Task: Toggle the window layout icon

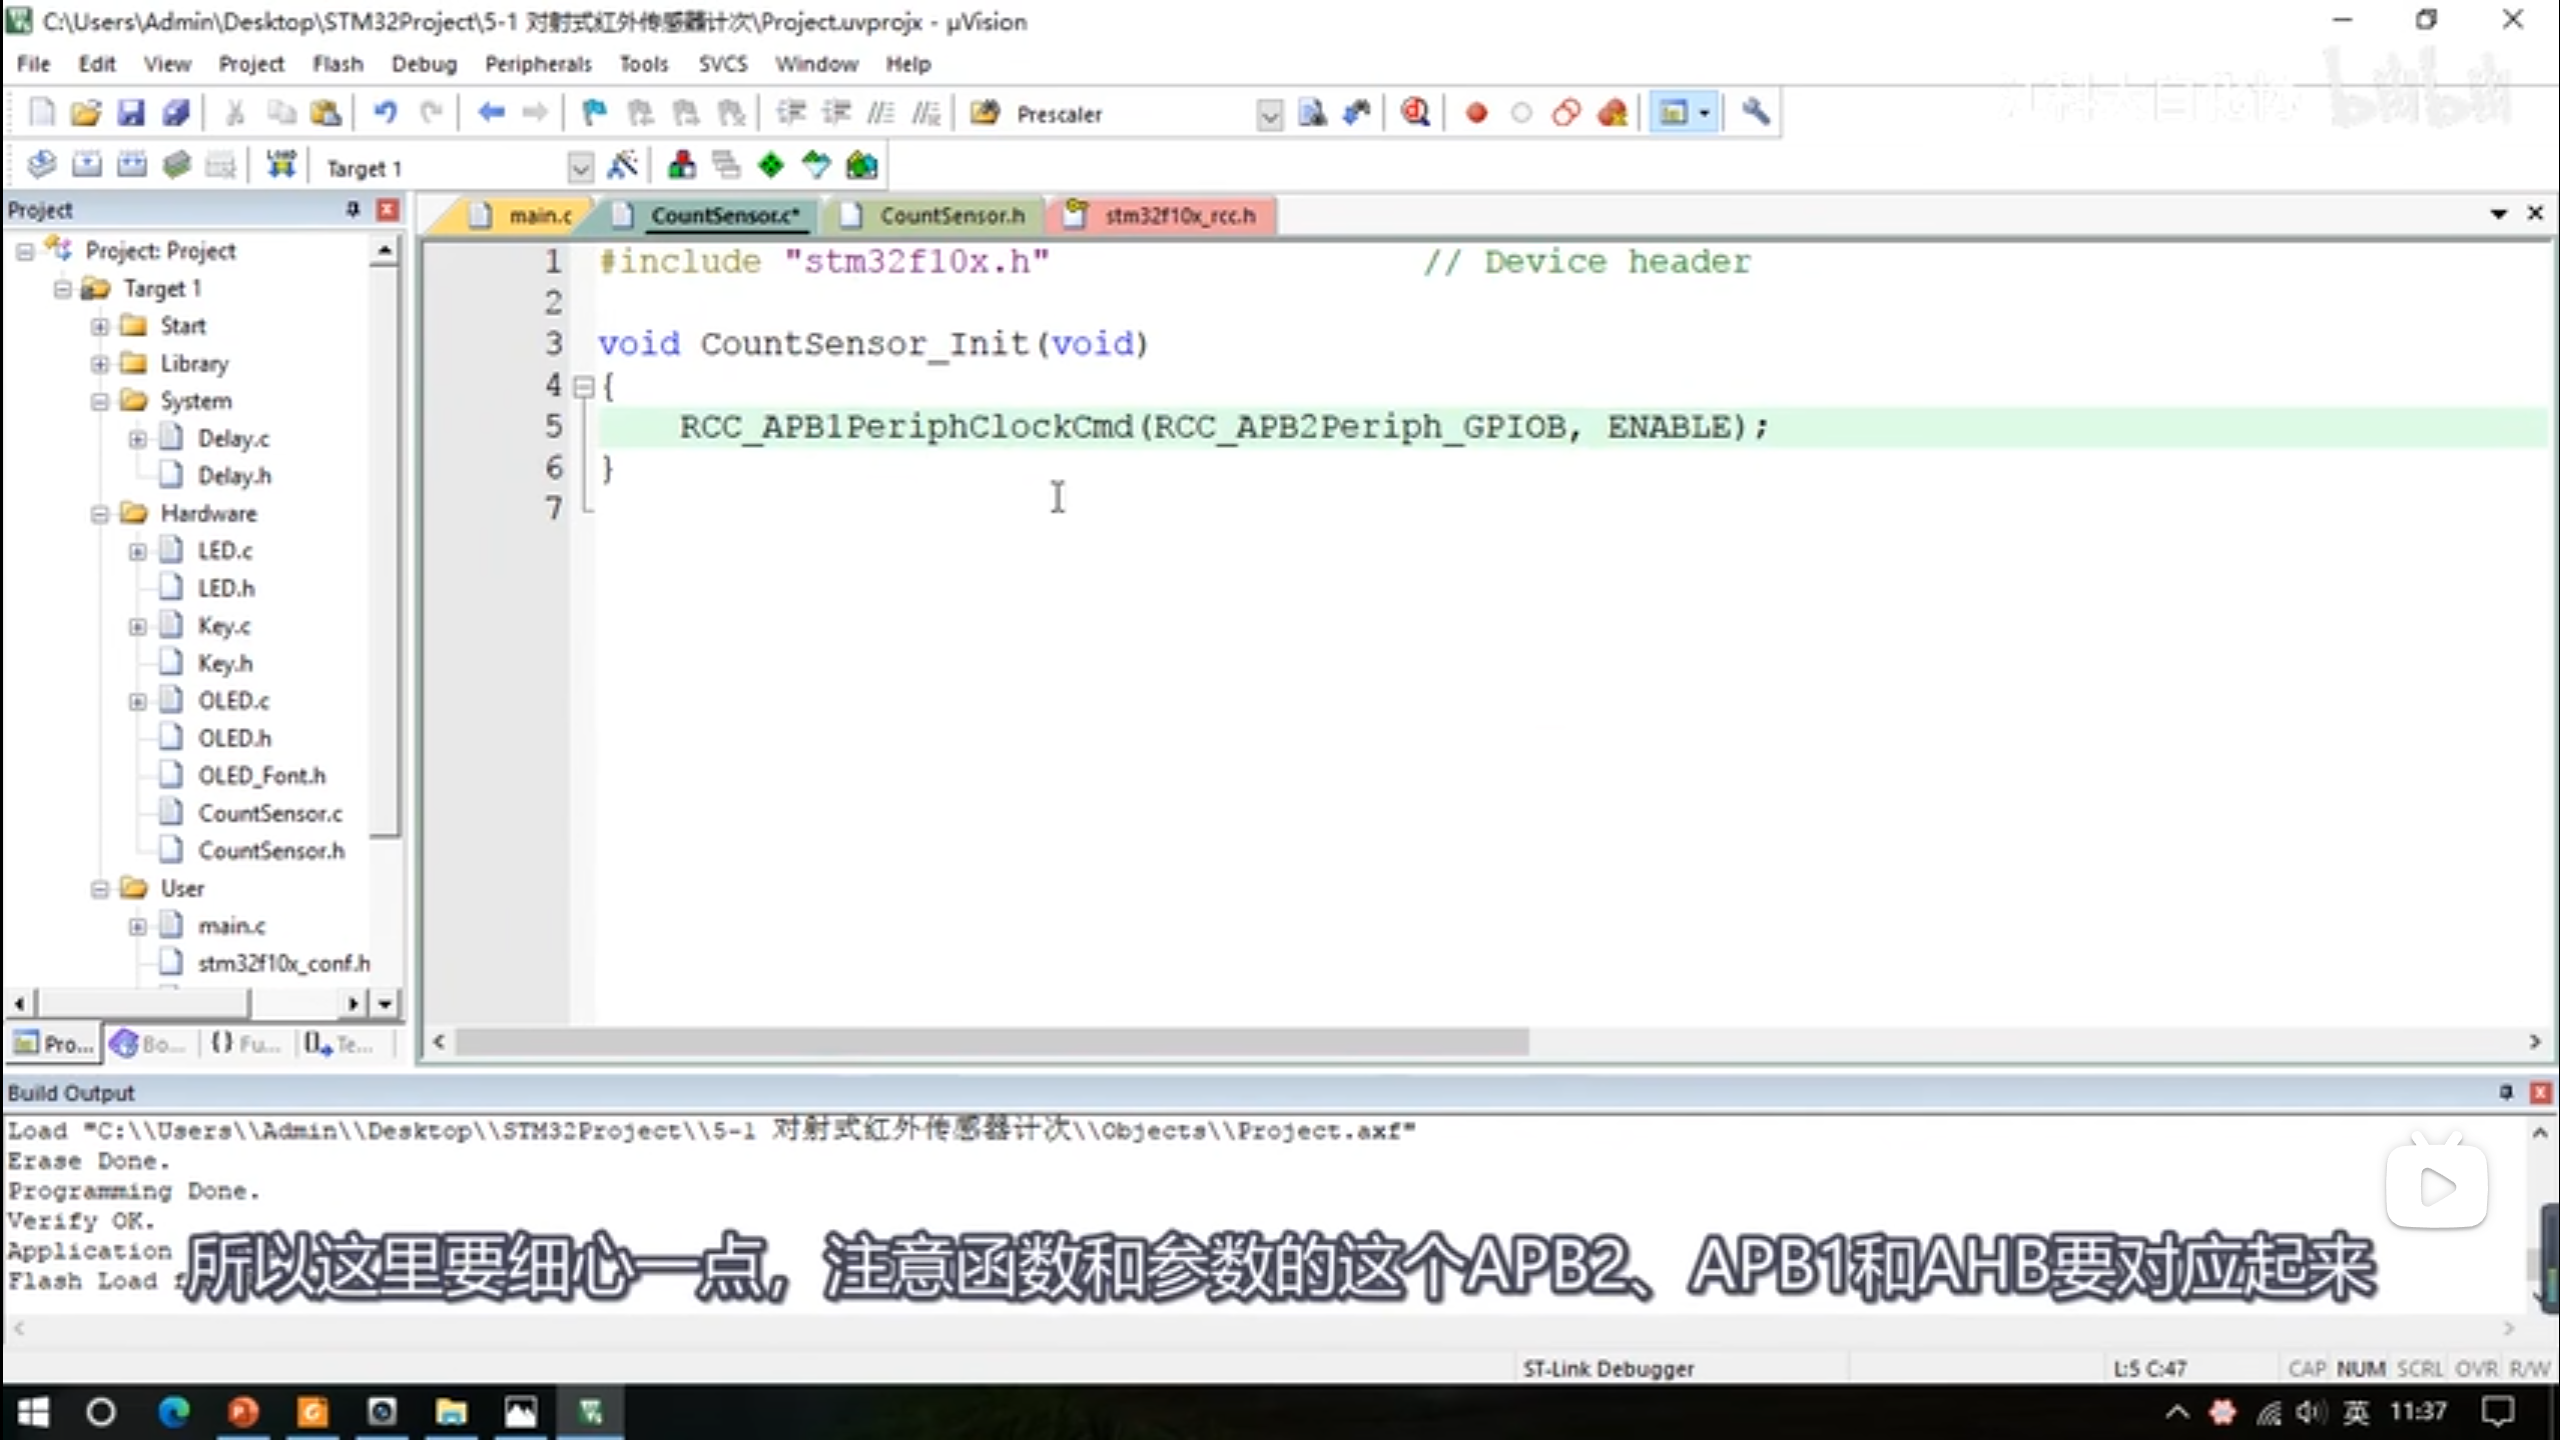Action: click(1674, 113)
